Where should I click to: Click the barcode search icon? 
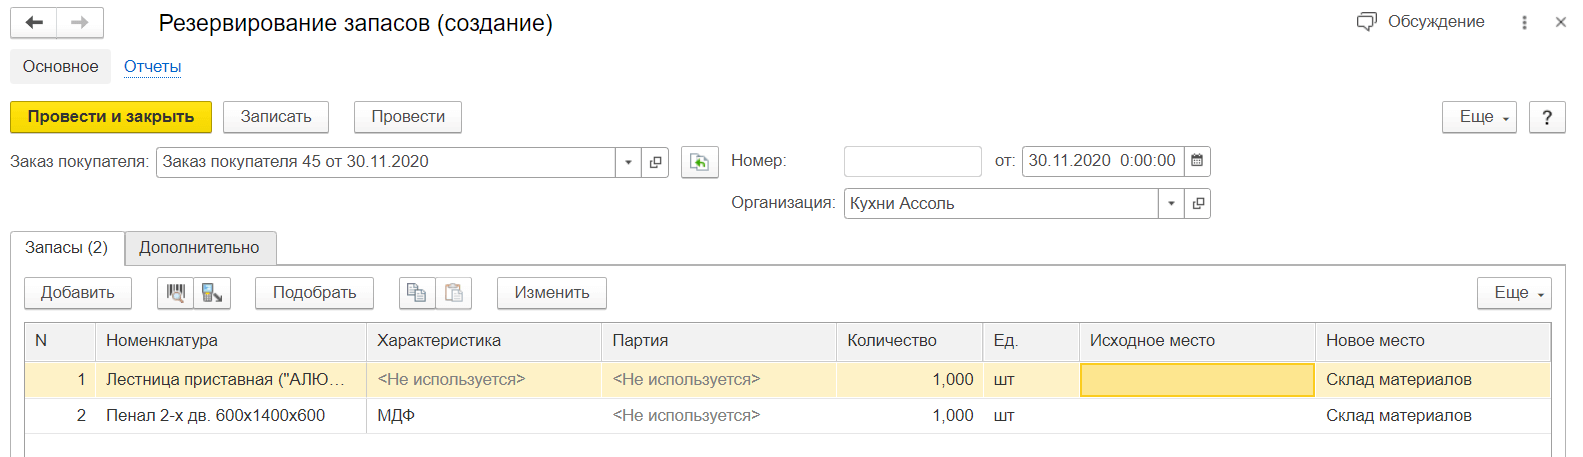click(x=176, y=293)
